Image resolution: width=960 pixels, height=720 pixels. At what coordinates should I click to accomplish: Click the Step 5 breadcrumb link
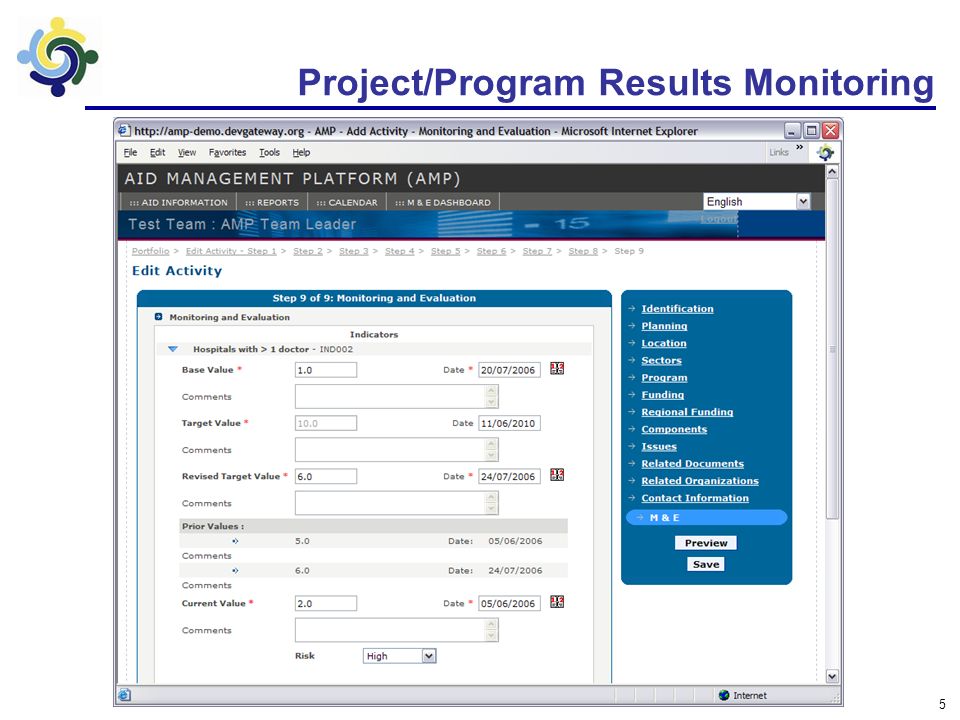(445, 251)
